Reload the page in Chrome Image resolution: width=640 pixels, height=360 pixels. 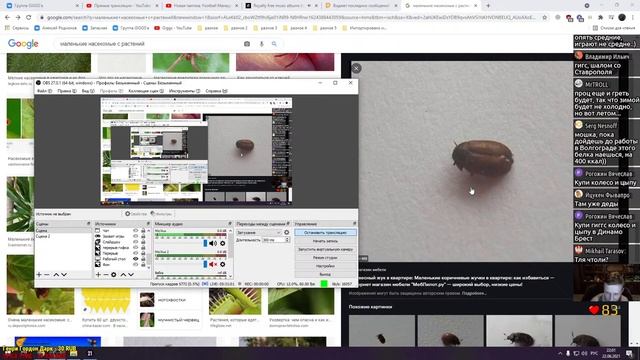click(29, 18)
